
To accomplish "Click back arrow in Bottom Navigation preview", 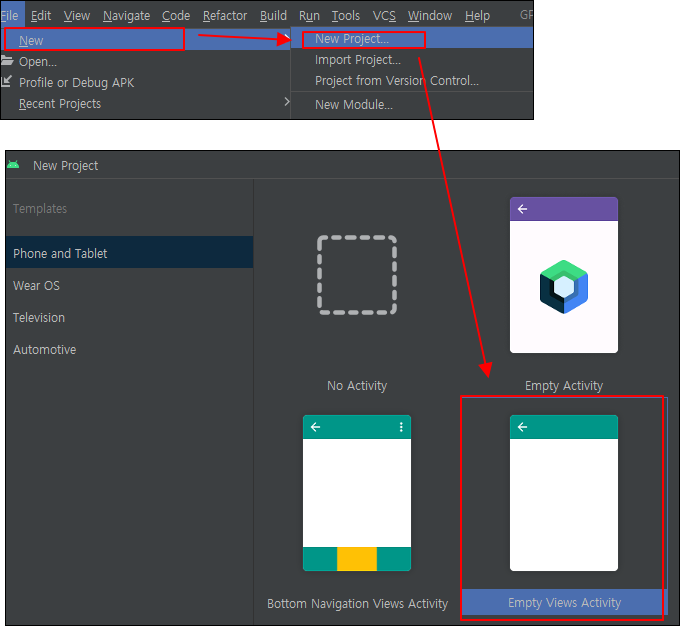I will tap(315, 427).
